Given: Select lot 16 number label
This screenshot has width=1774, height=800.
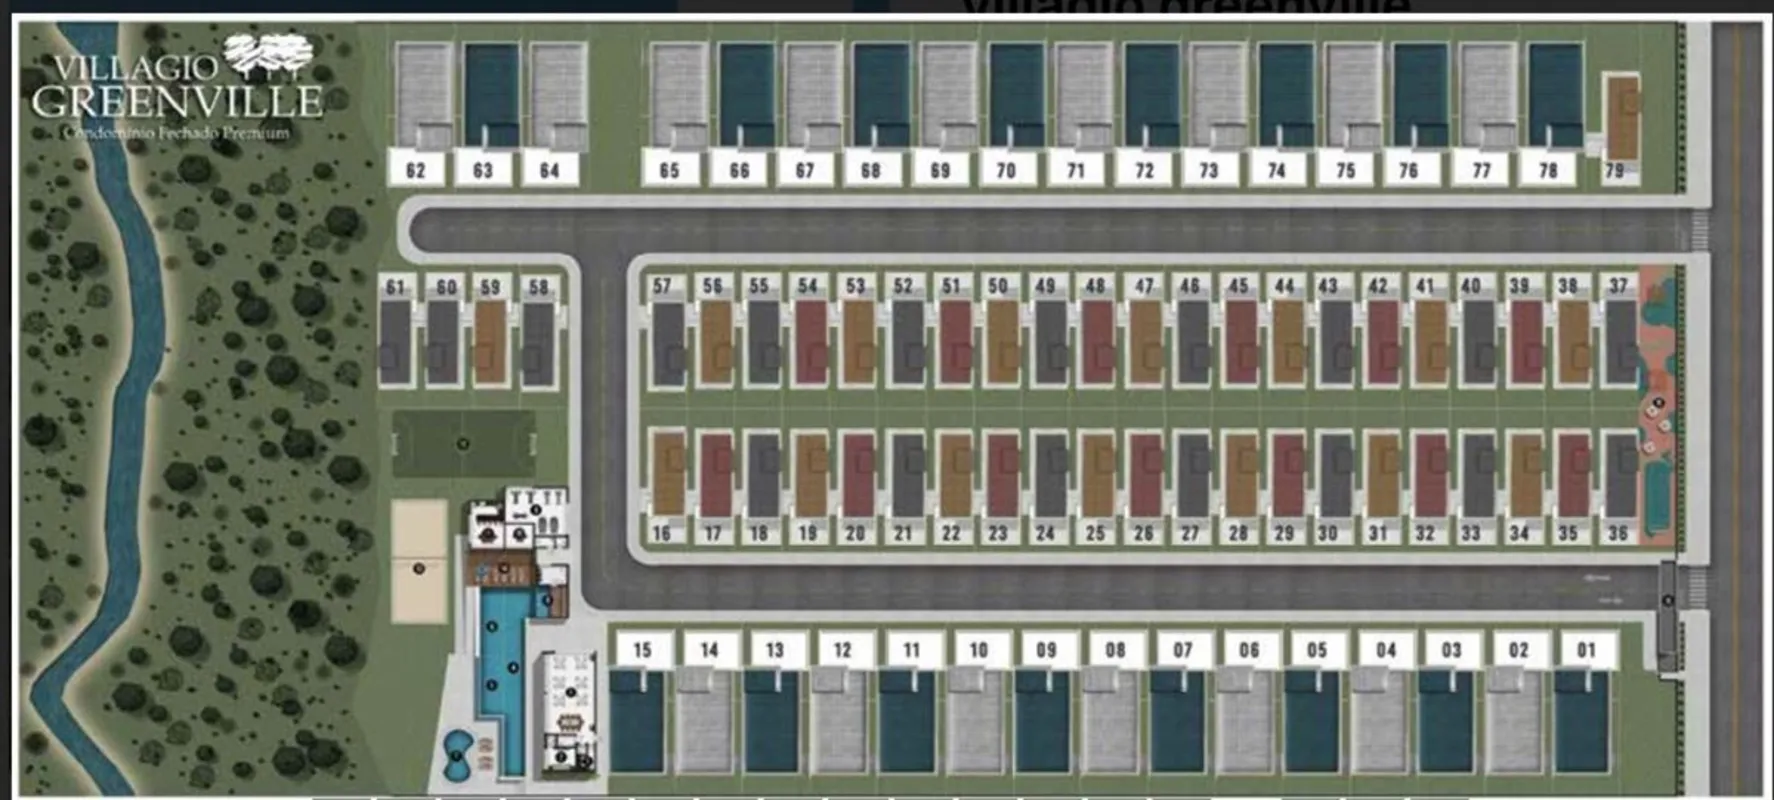Looking at the screenshot, I should [x=662, y=533].
